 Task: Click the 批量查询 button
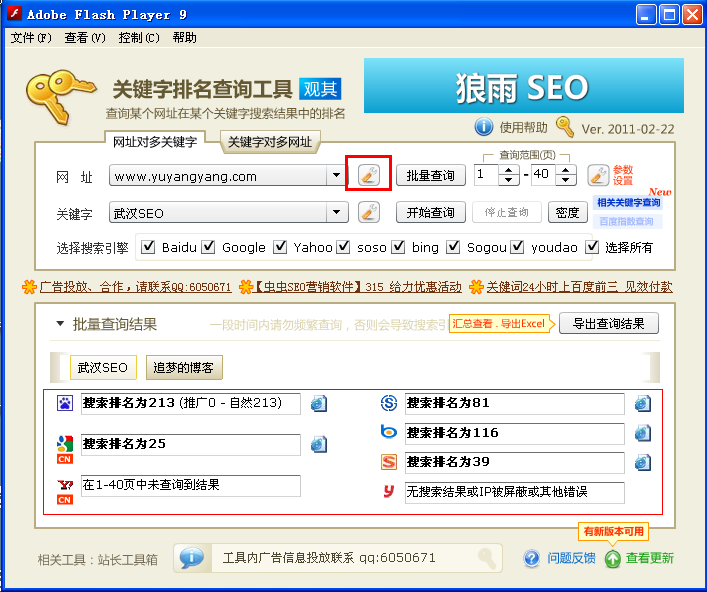pos(431,175)
